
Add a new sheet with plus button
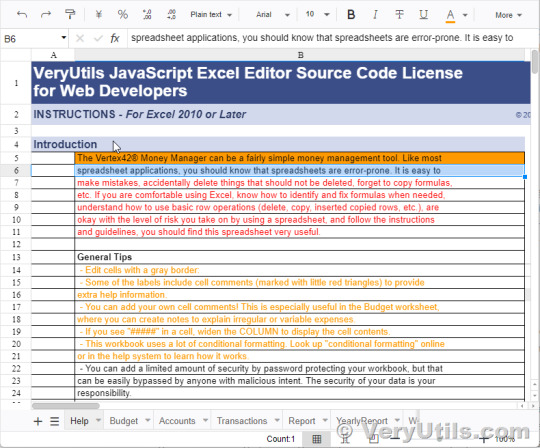(x=38, y=421)
